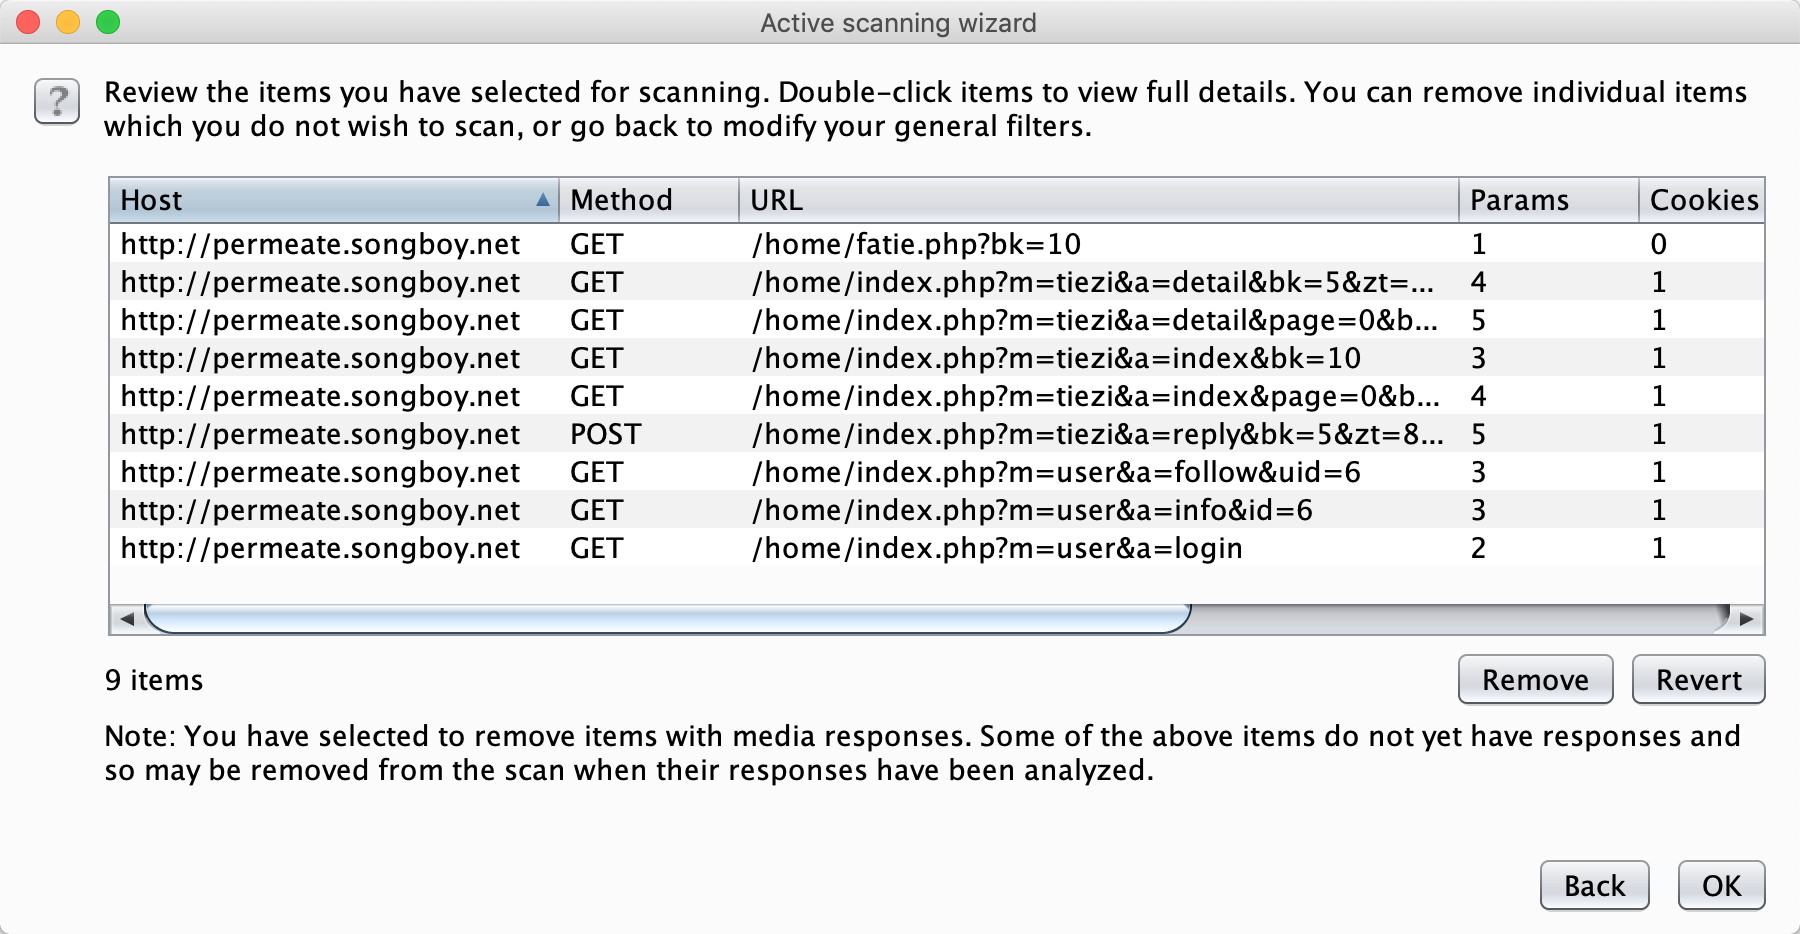Click the horizontal scrollbar thumb
This screenshot has width=1800, height=934.
667,619
